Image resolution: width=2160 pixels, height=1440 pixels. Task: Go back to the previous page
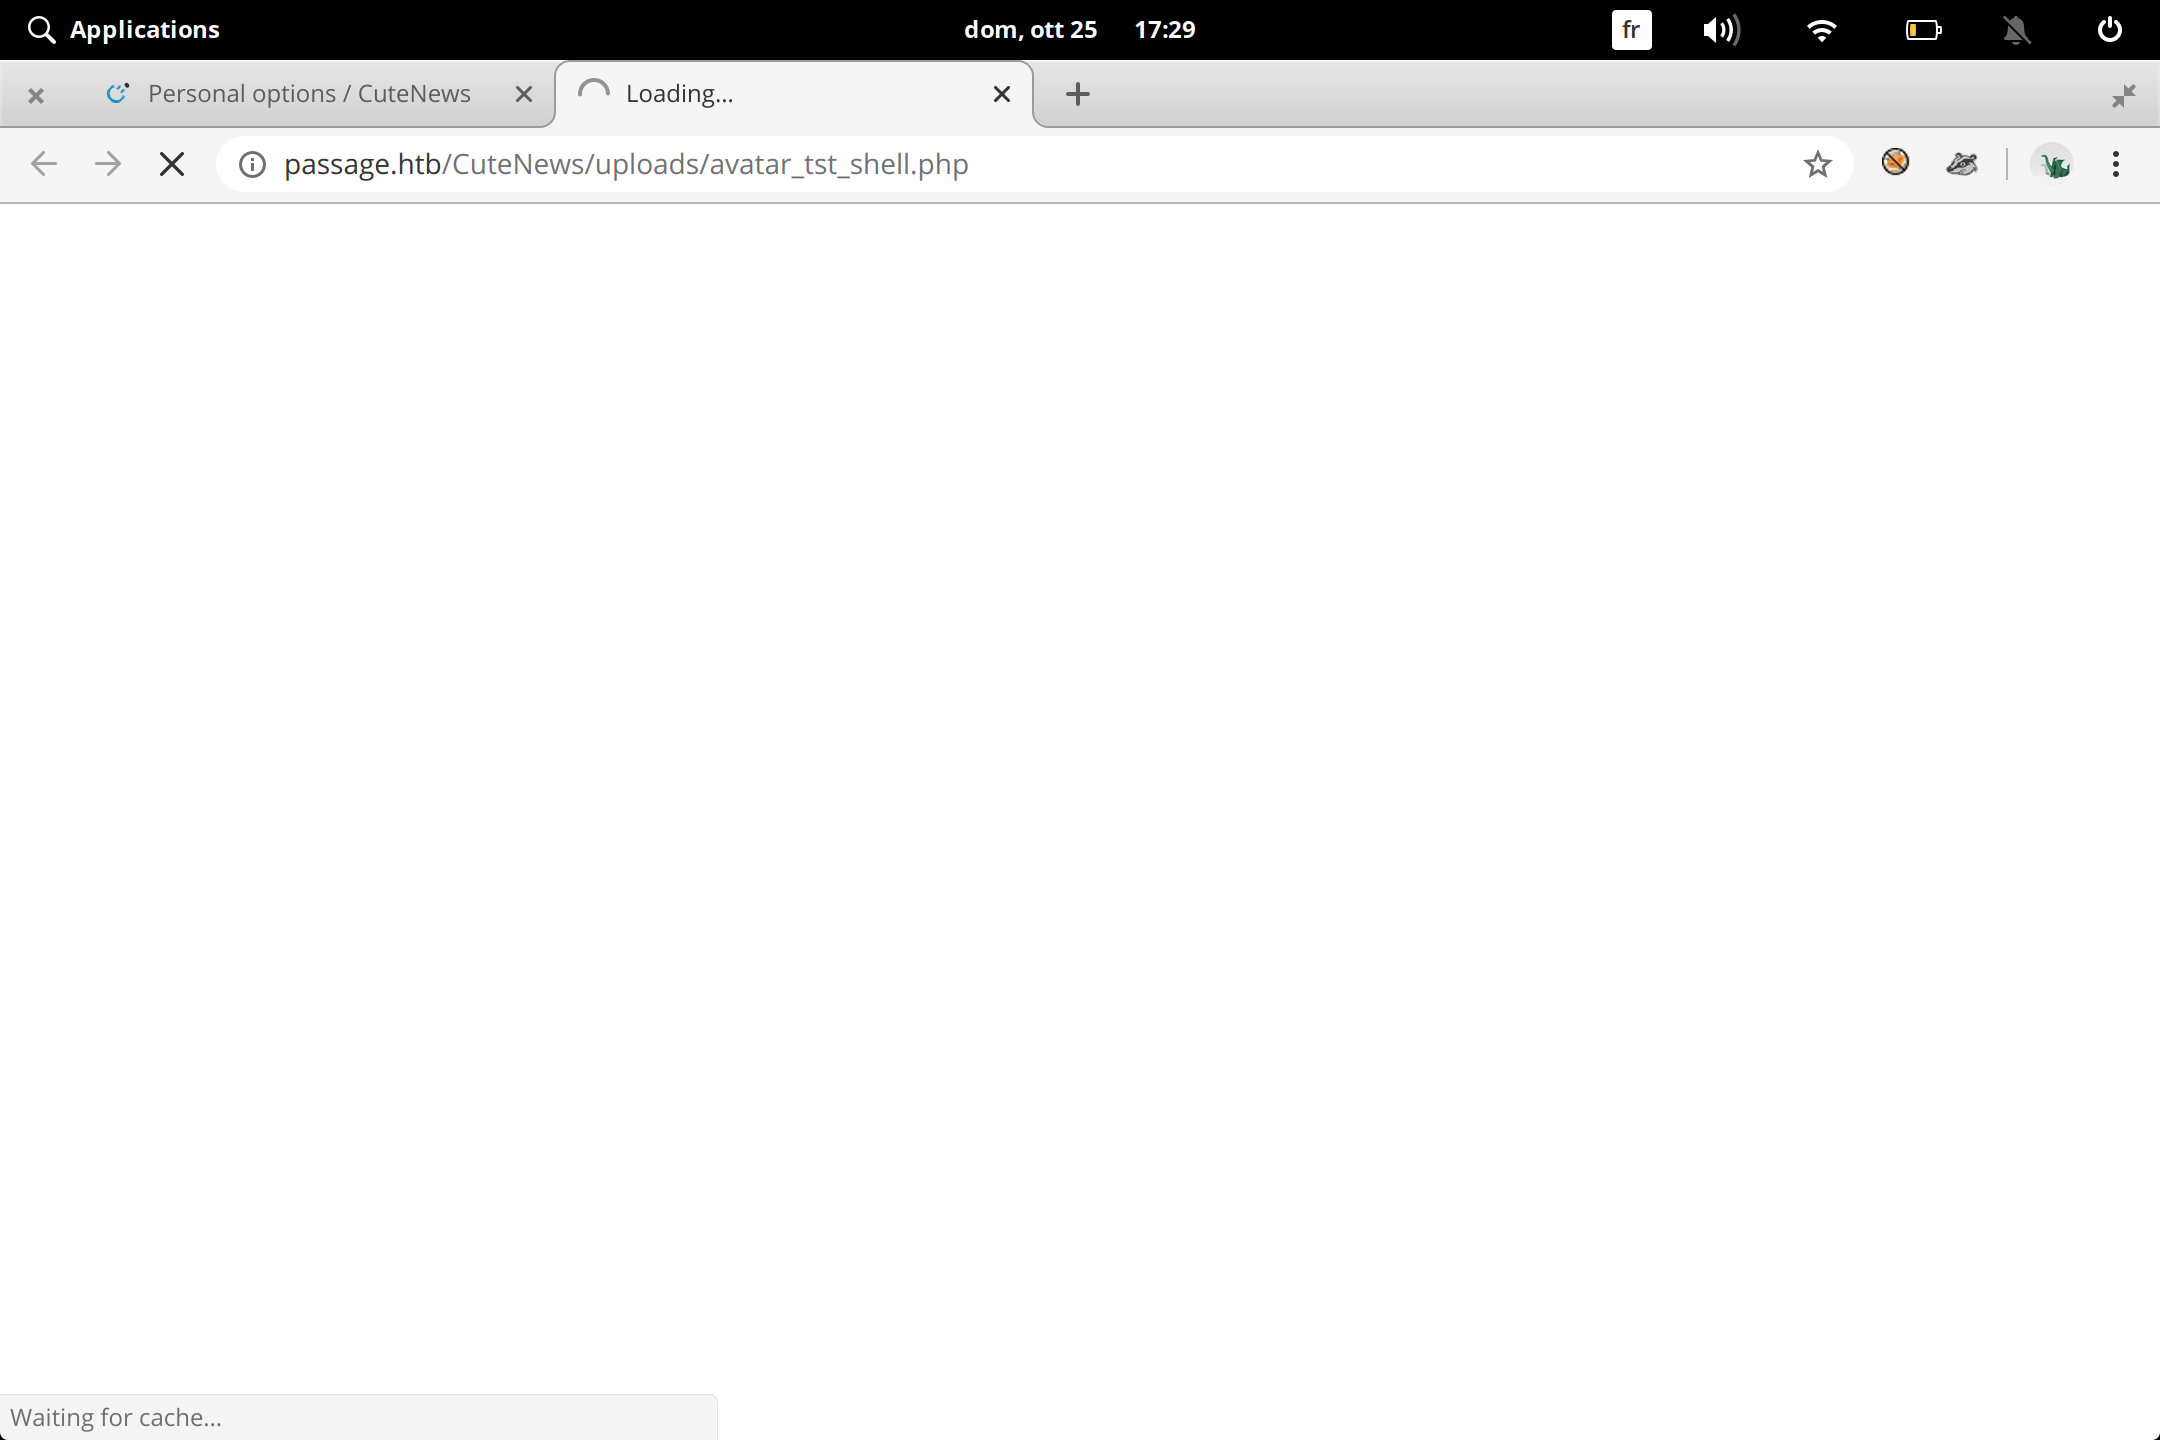[44, 164]
